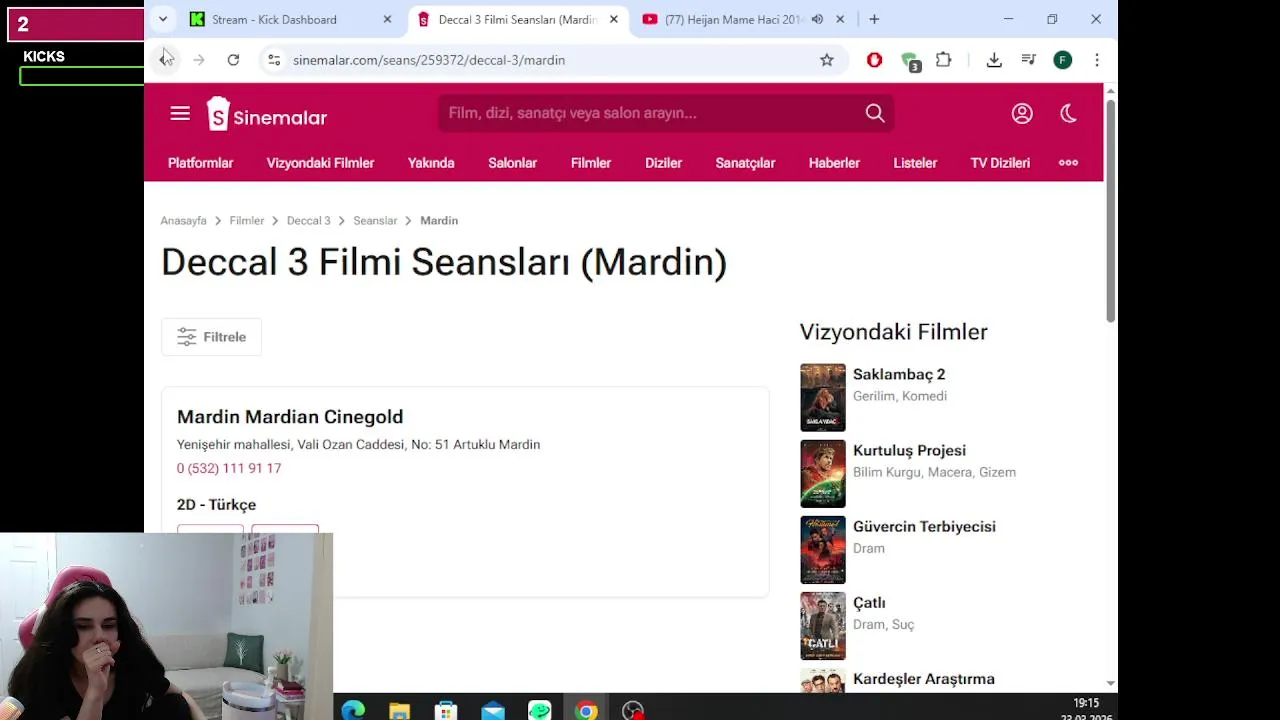View site information icon in address bar
1280x720 pixels.
click(274, 60)
